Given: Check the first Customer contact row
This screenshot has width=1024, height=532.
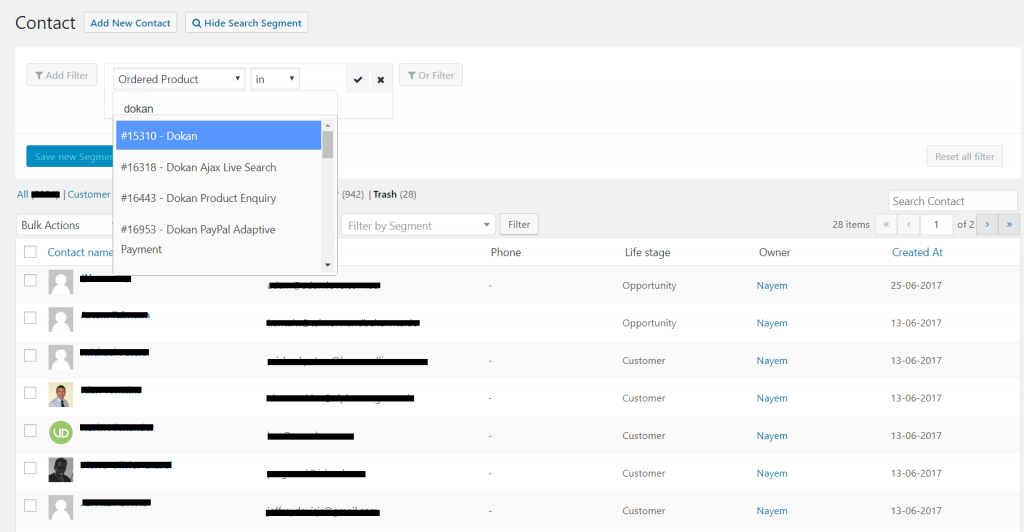Looking at the screenshot, I should tap(30, 356).
